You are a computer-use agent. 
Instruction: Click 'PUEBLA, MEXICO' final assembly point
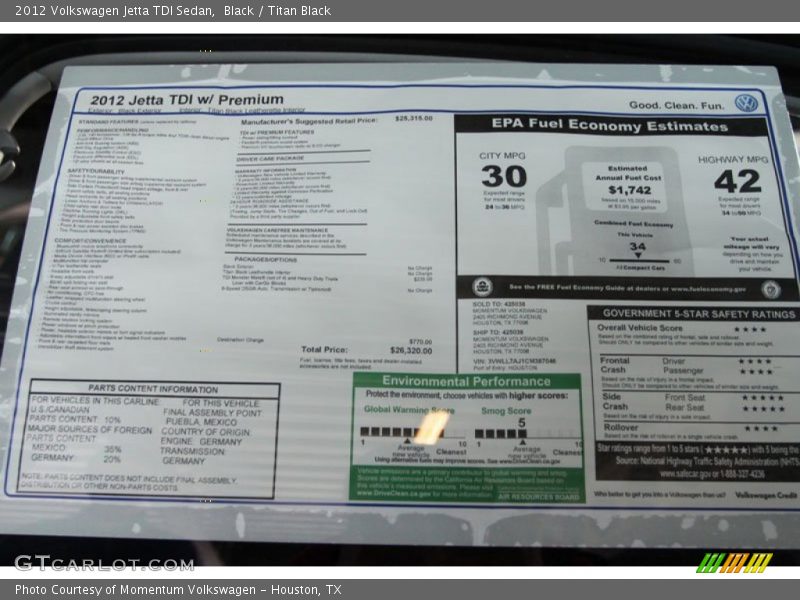(202, 422)
